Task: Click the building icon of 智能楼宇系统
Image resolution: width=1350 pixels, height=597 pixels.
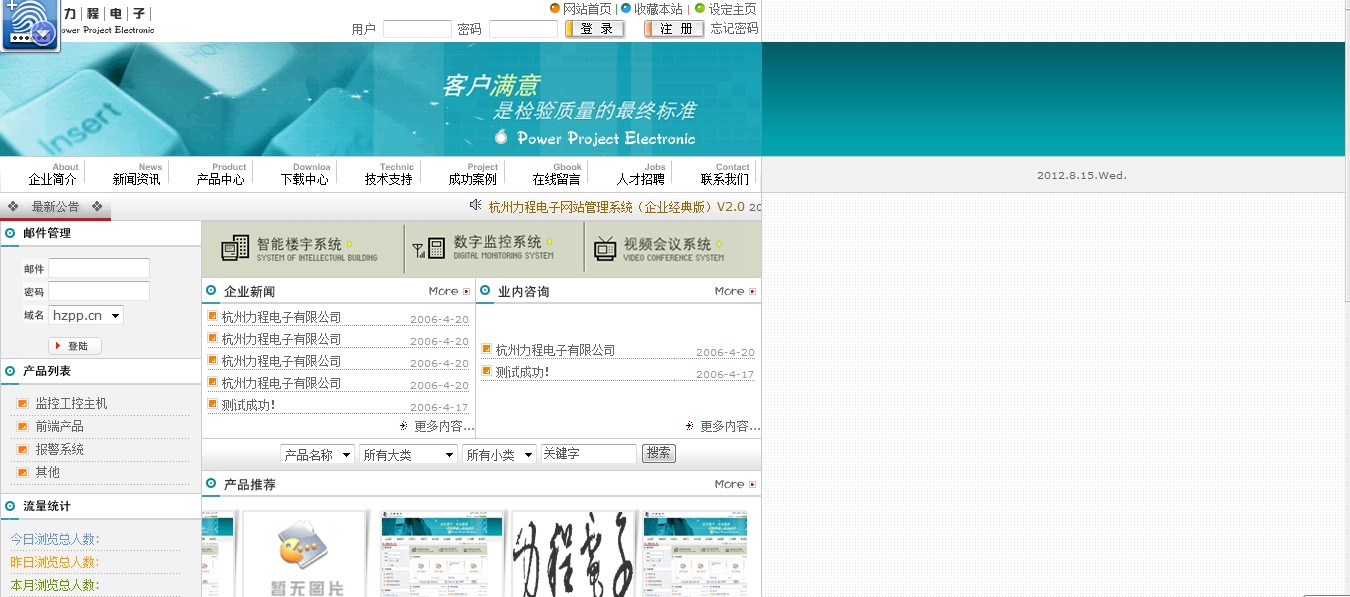Action: pyautogui.click(x=235, y=249)
